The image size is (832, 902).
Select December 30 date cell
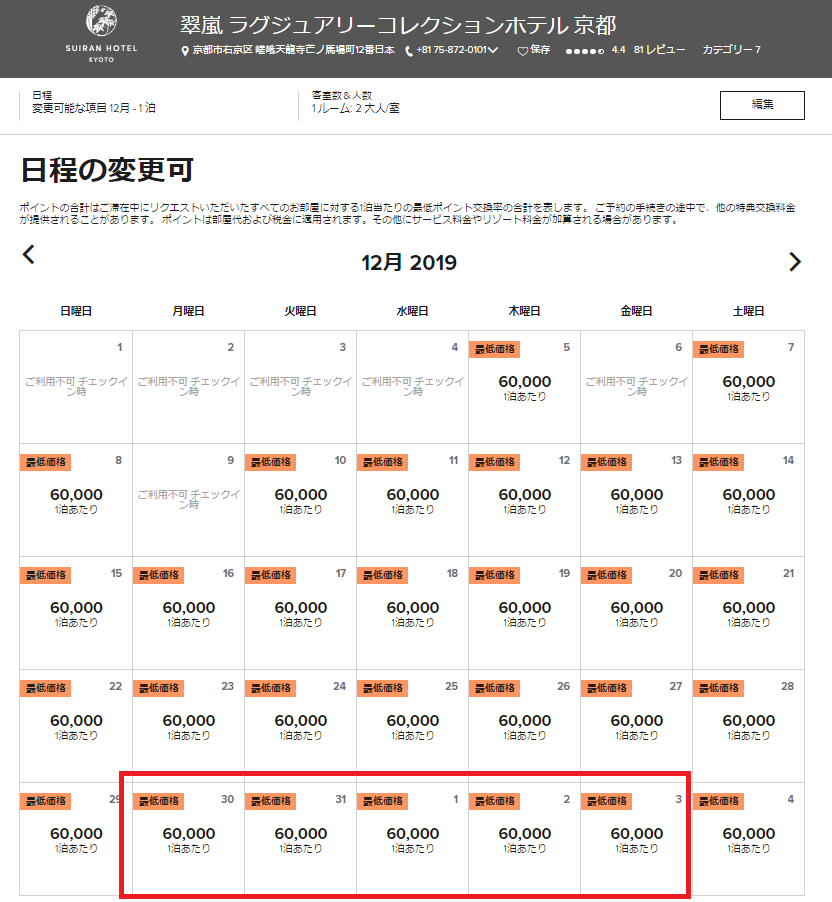pos(189,839)
